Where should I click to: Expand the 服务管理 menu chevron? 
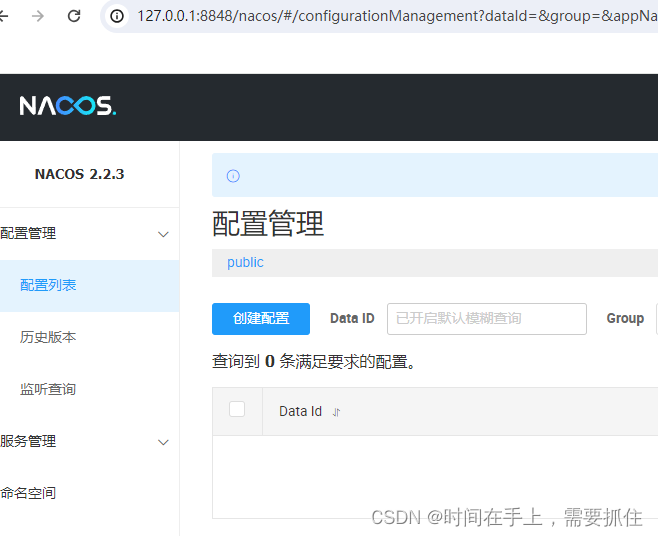click(x=163, y=442)
